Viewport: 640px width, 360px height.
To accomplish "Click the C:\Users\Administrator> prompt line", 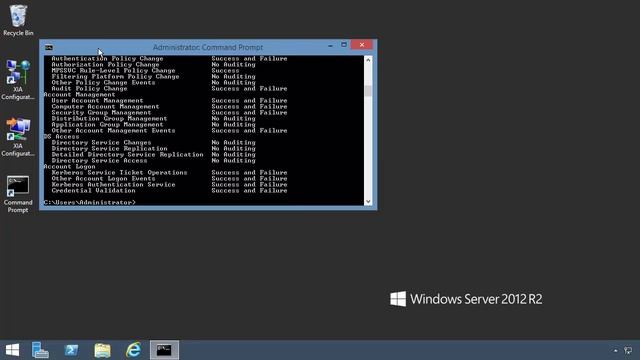I will point(89,202).
